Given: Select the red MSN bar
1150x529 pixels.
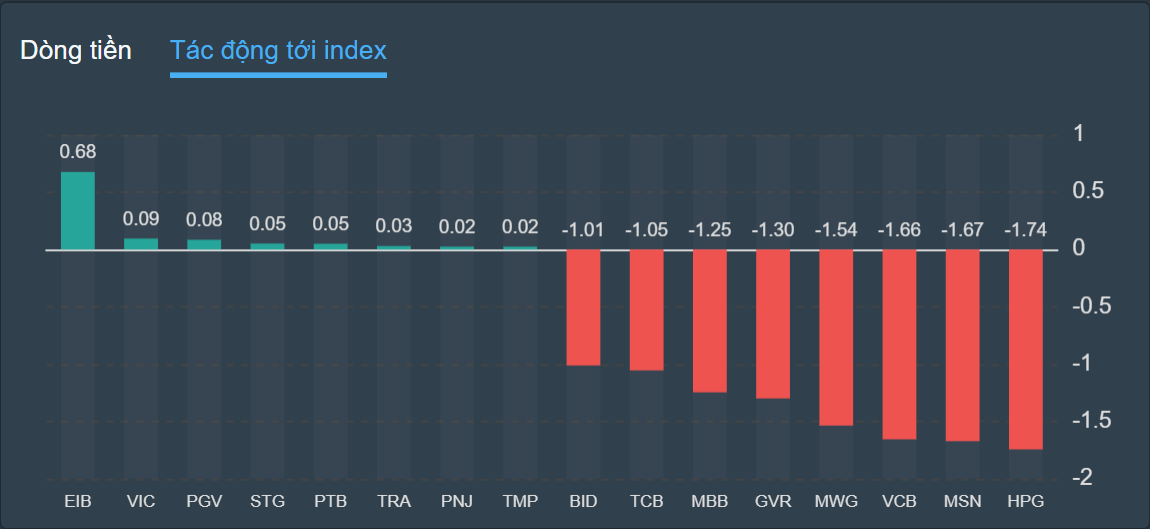Looking at the screenshot, I should 963,344.
